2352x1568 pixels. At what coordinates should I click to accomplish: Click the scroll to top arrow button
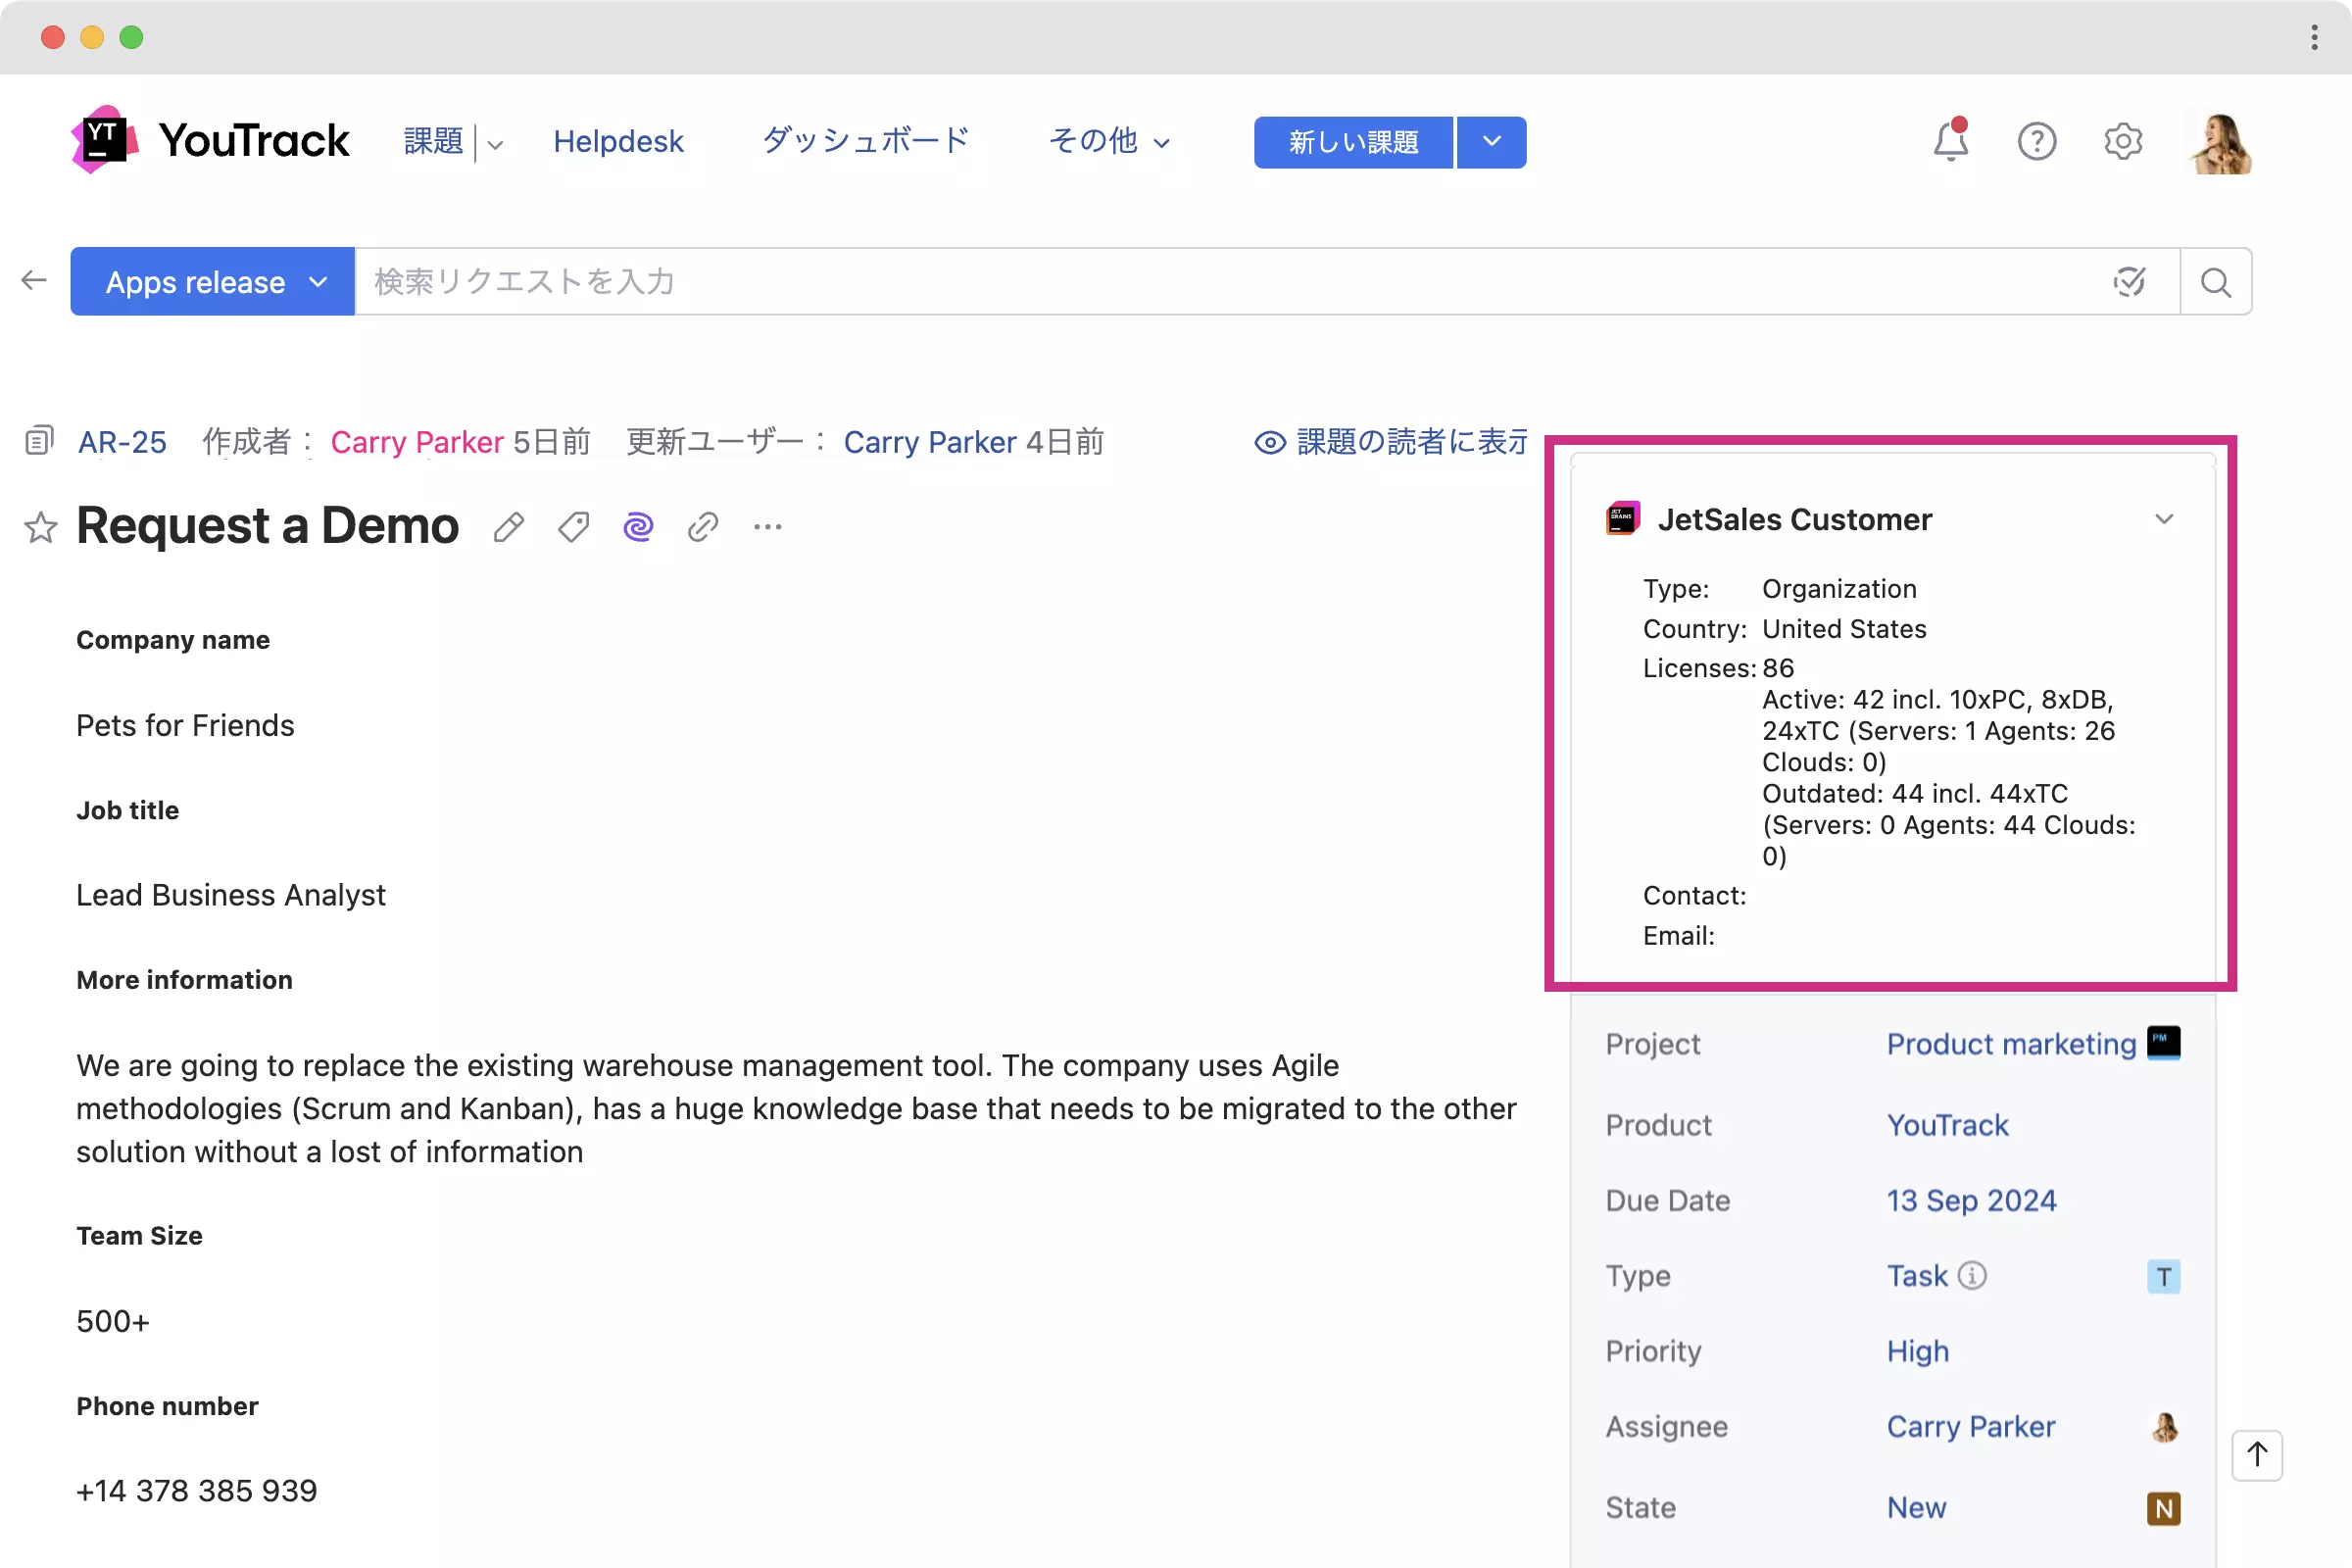pyautogui.click(x=2256, y=1454)
